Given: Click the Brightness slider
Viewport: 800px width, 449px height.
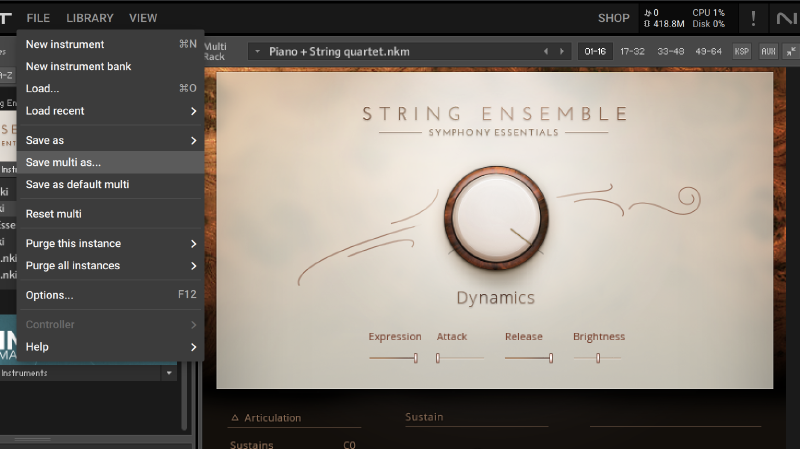Looking at the screenshot, I should pyautogui.click(x=597, y=358).
